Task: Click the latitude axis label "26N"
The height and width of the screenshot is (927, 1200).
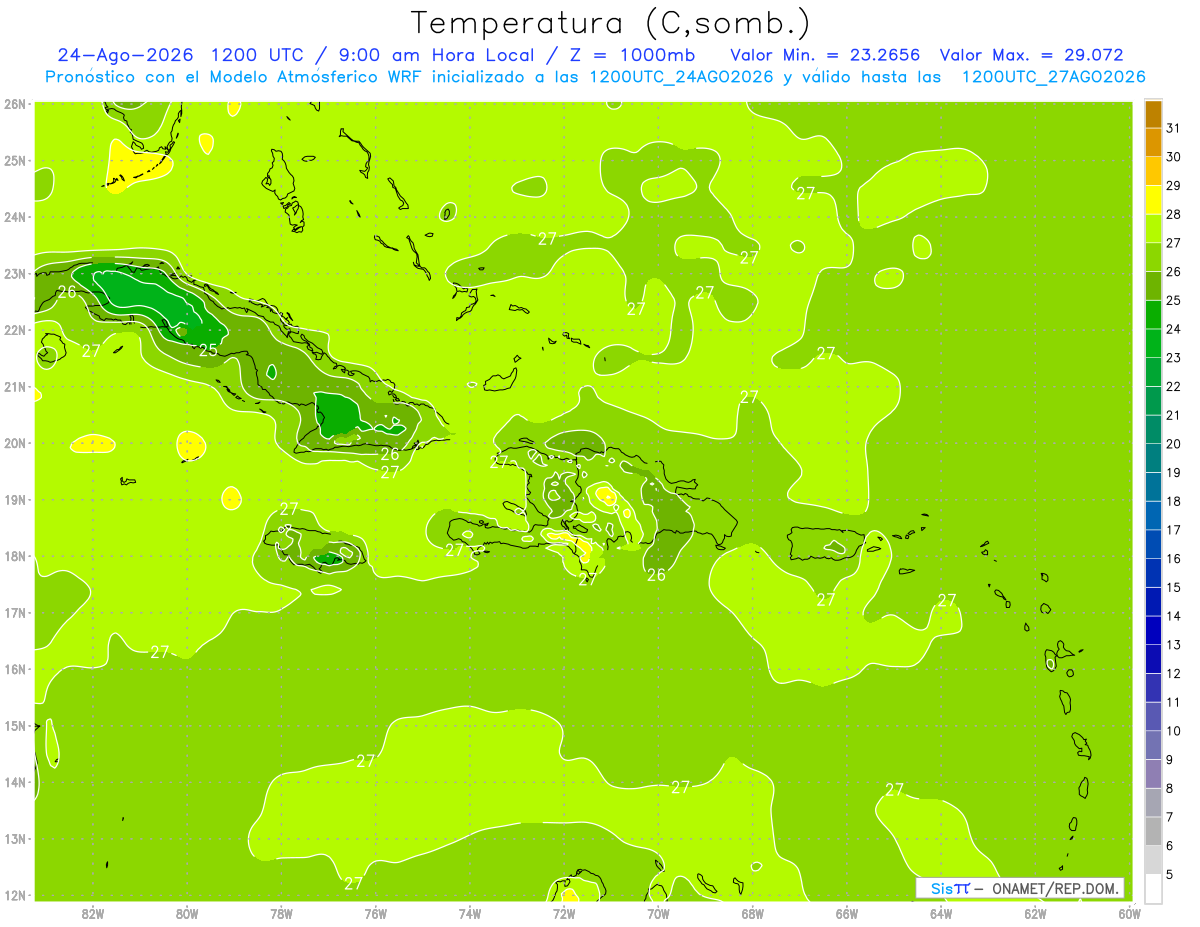Action: point(14,104)
